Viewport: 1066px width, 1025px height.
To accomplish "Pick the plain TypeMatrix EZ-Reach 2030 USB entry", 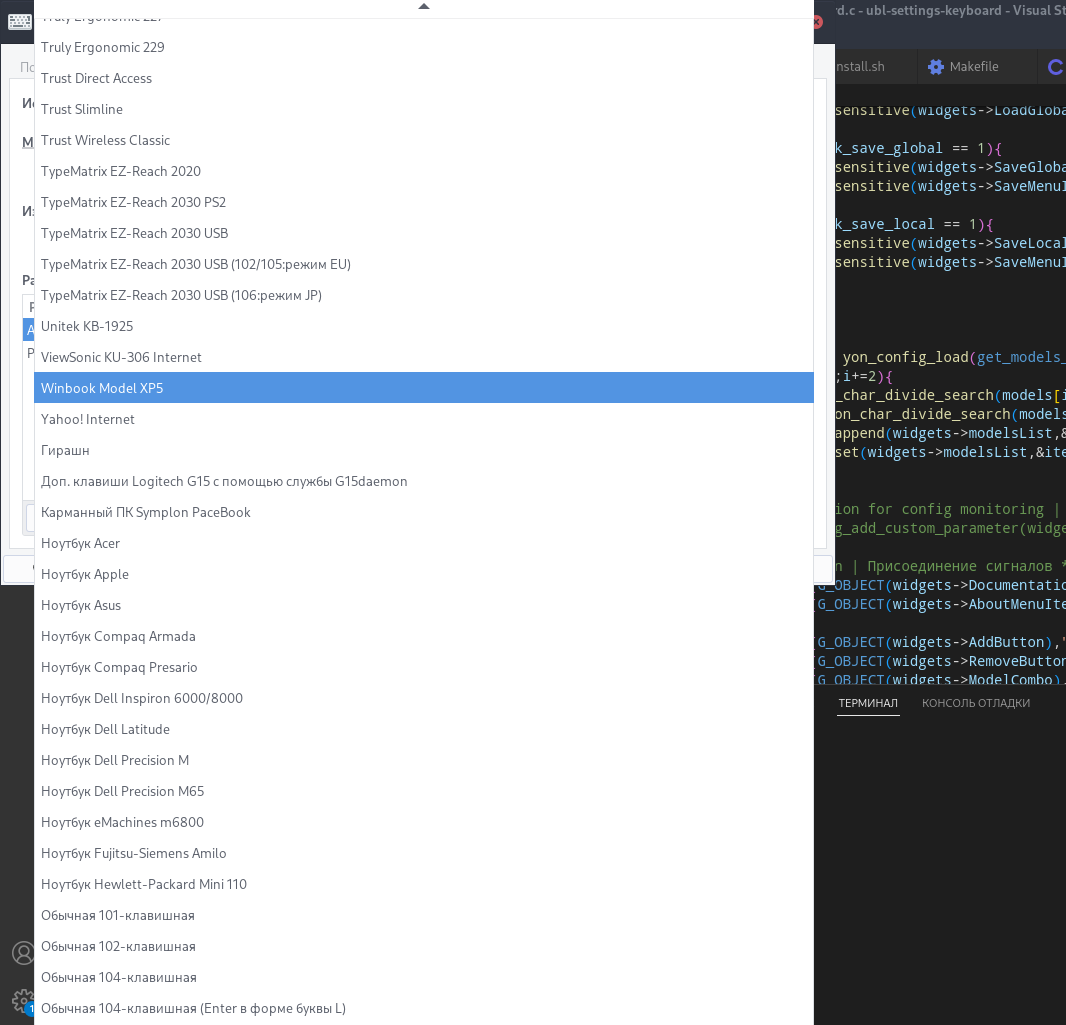I will coord(424,233).
